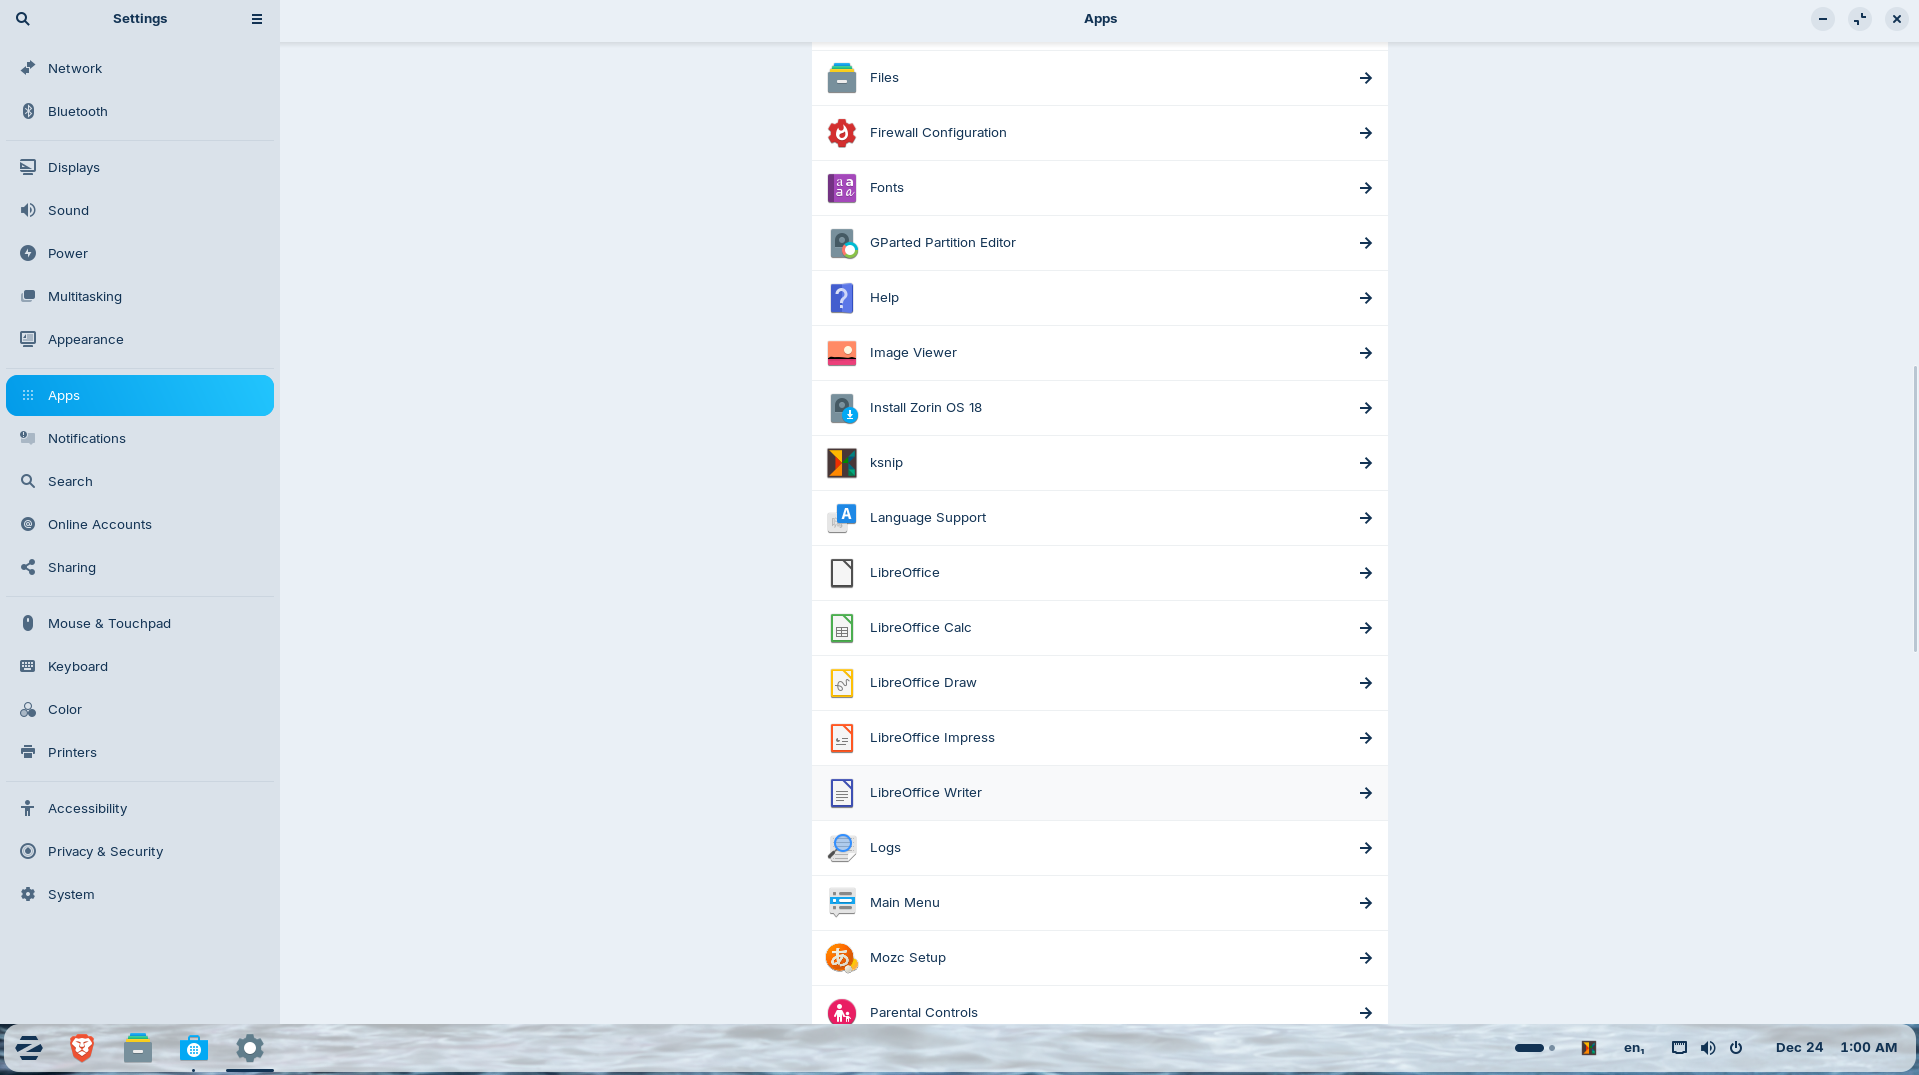Click the GParted Partition Editor app icon
Screen dimensions: 1919x1075
tap(841, 242)
